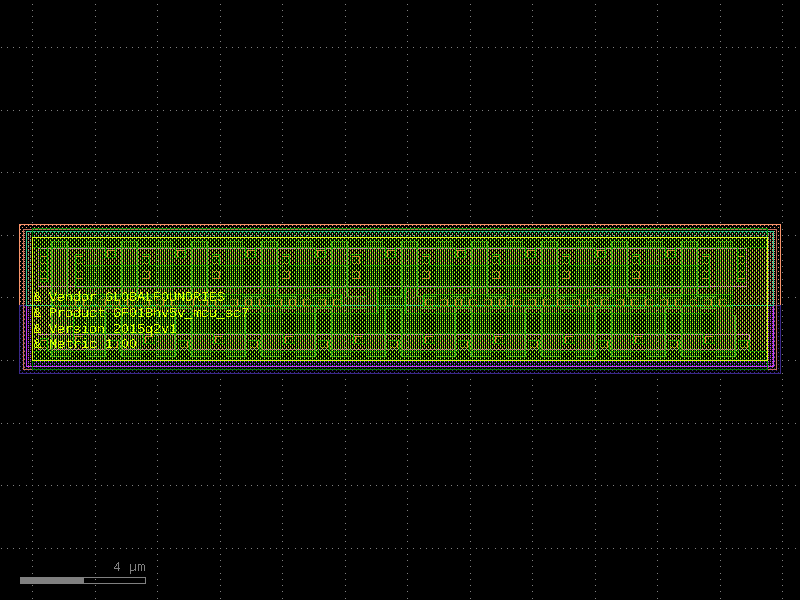Select the '& Product GF018hv5v_mcu_sc7' label
The height and width of the screenshot is (600, 800).
[x=141, y=312]
